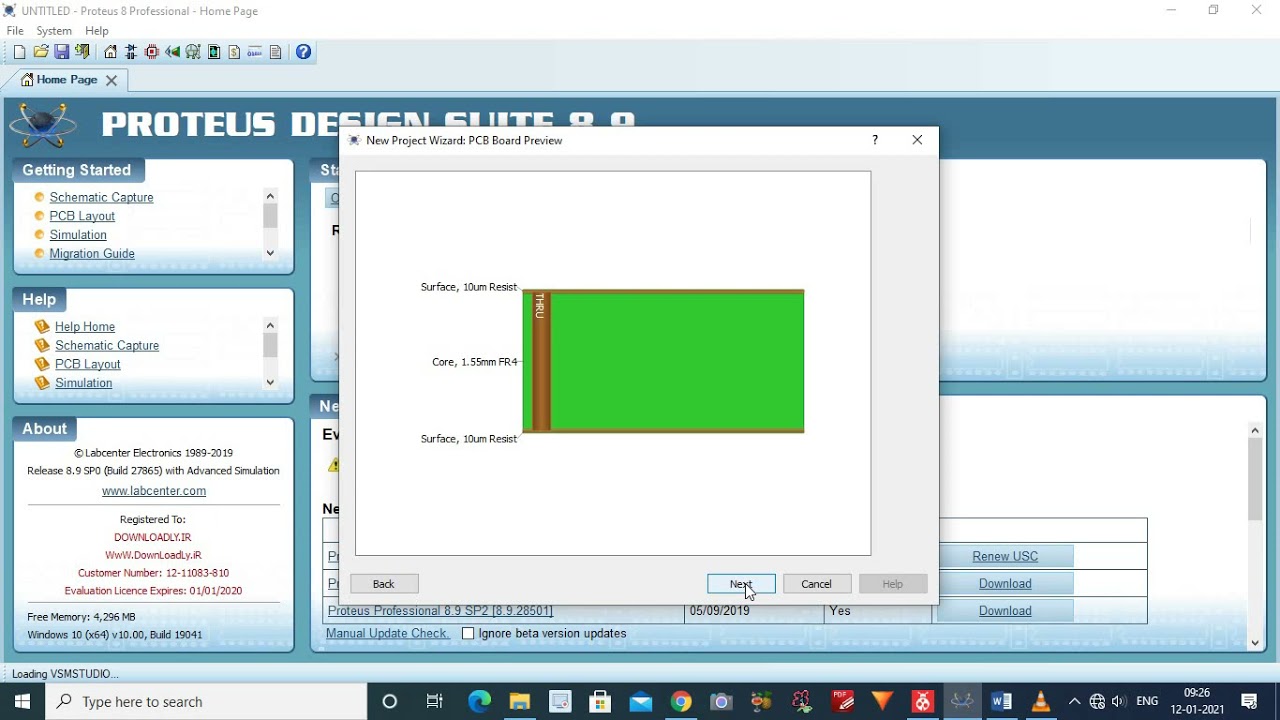1280x720 pixels.
Task: Open Proteus Professional 8.9 SP2 link
Action: pyautogui.click(x=440, y=611)
